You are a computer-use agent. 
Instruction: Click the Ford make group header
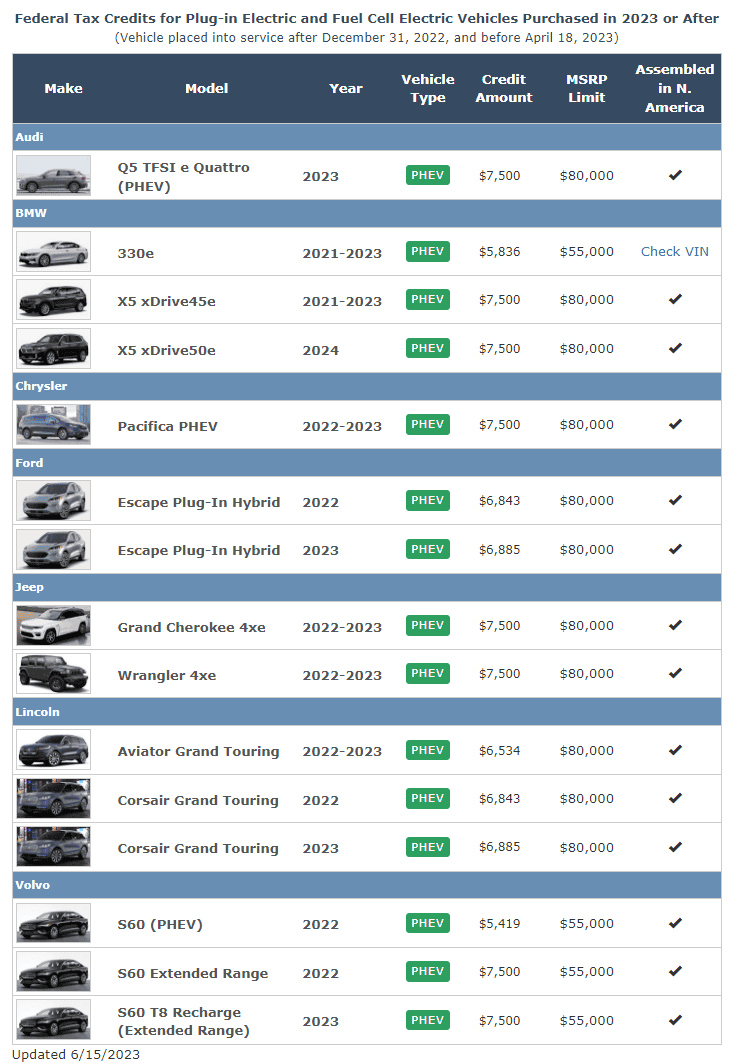367,463
